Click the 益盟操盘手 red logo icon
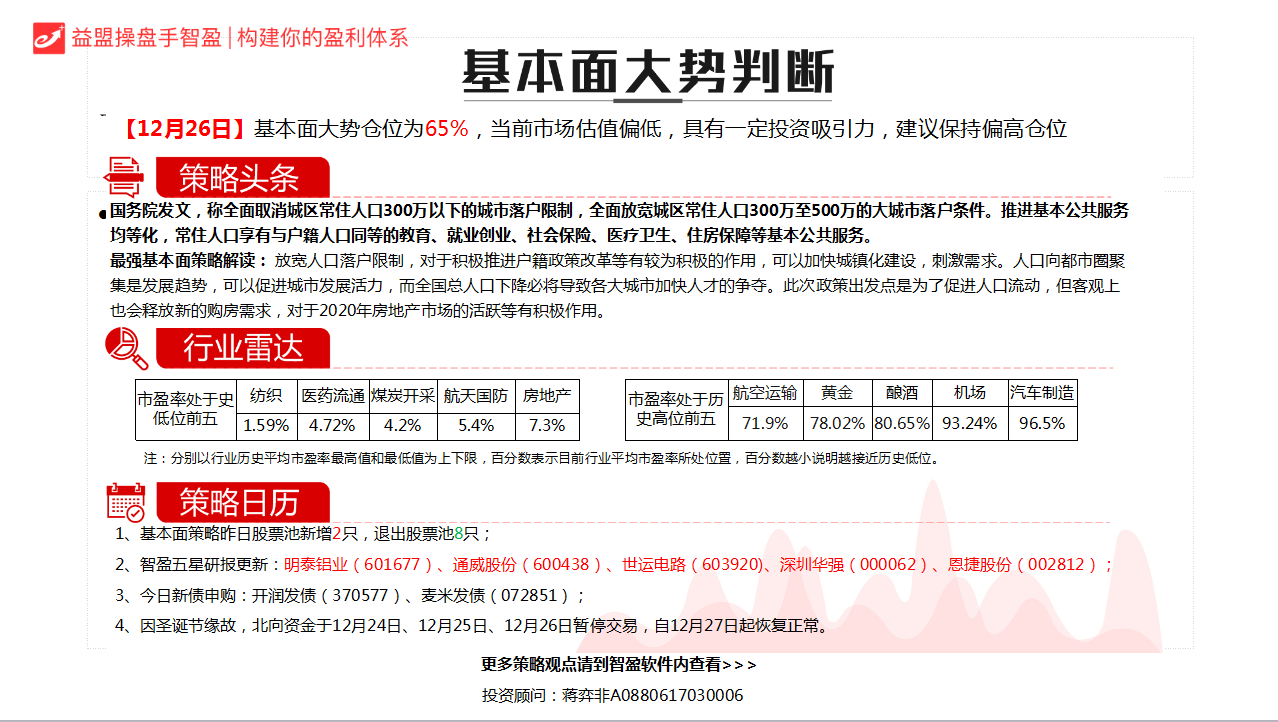Screen dimensions: 1278x722 tap(48, 37)
